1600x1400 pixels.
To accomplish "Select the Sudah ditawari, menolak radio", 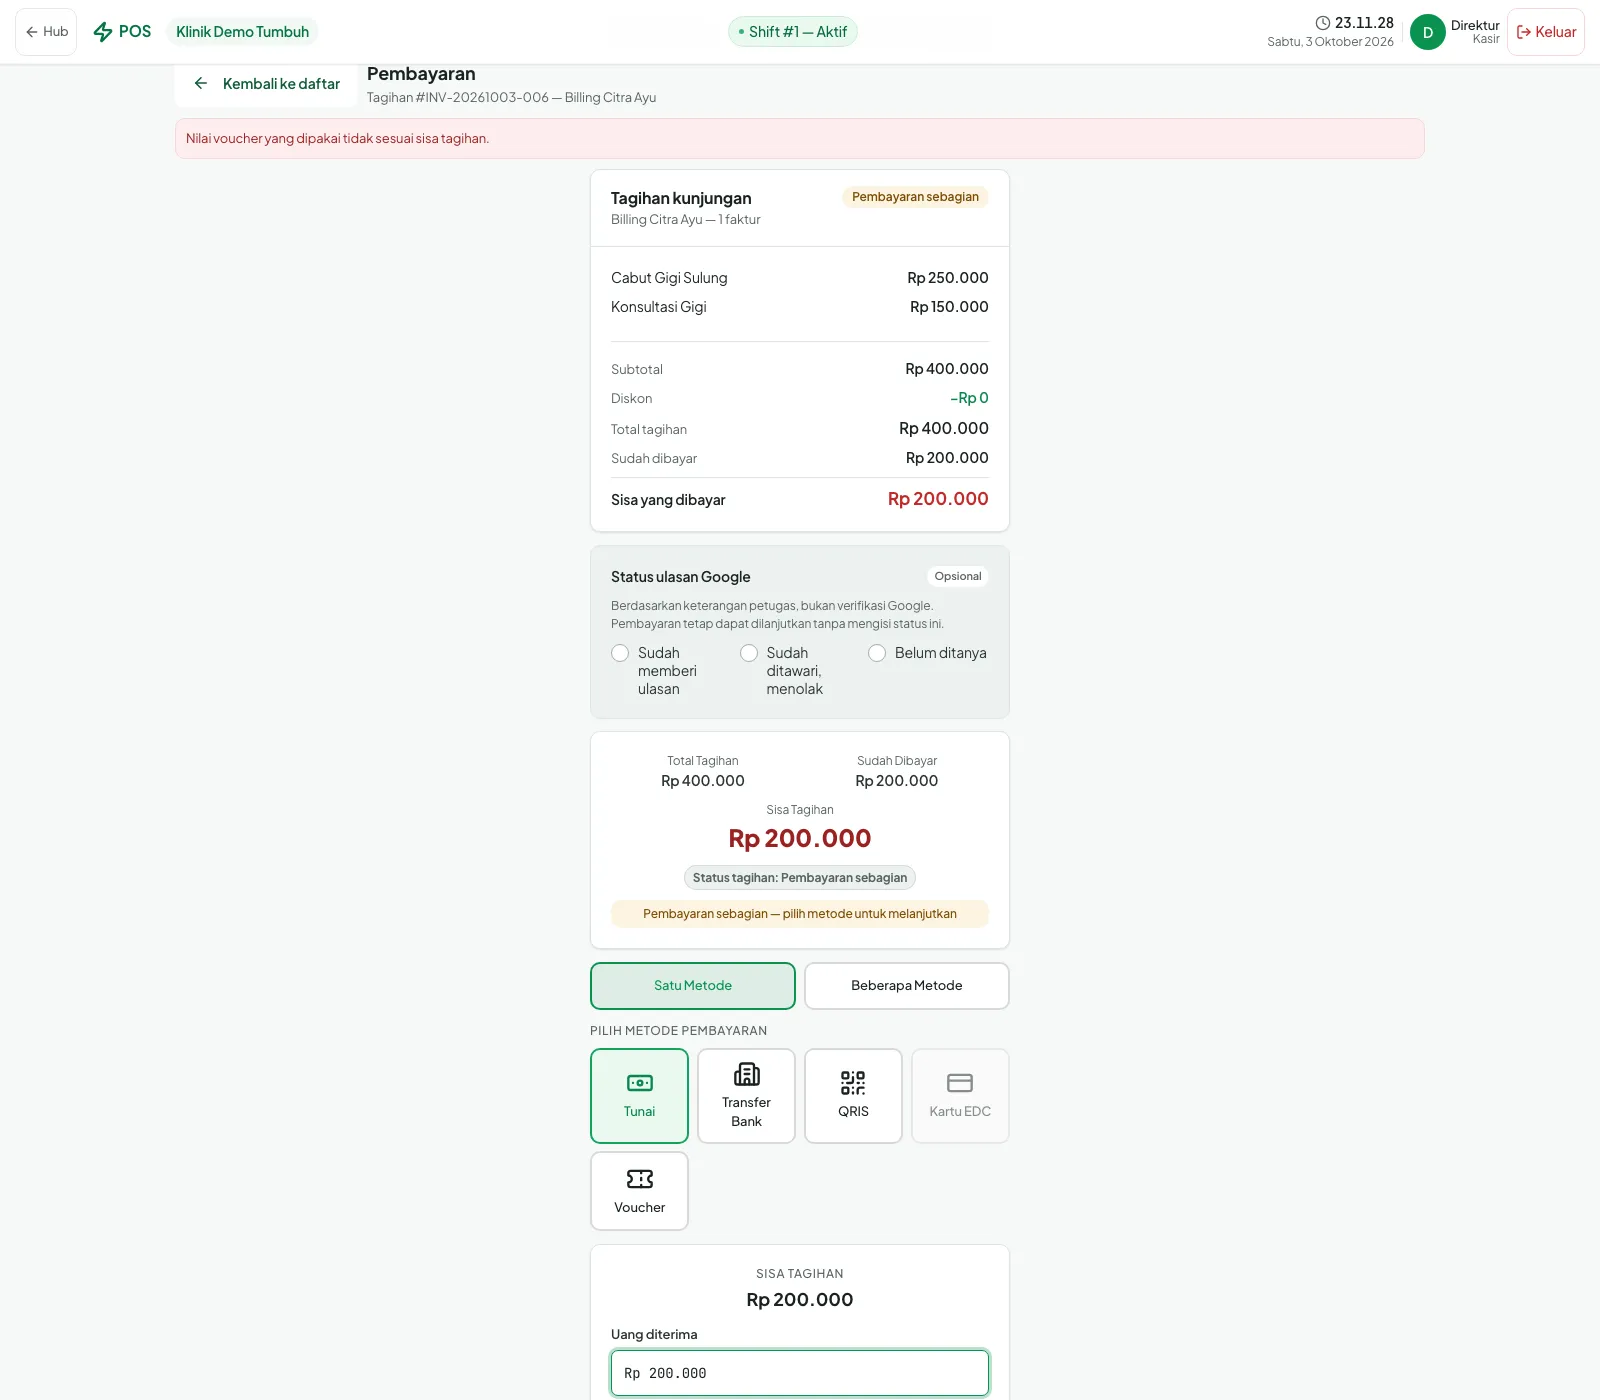I will coord(749,653).
